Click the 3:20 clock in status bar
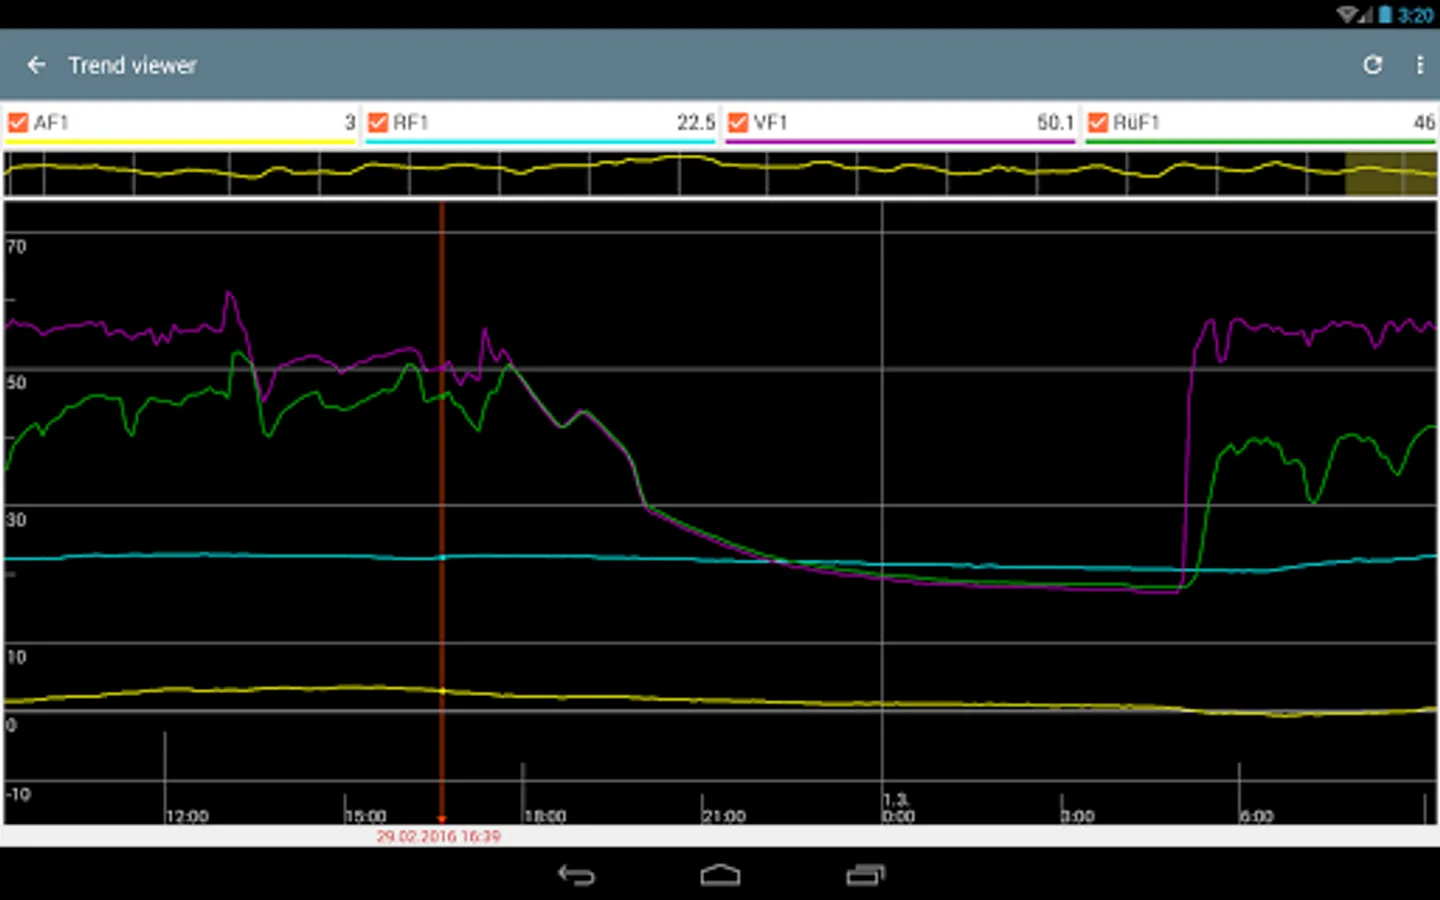The width and height of the screenshot is (1440, 900). (1415, 15)
